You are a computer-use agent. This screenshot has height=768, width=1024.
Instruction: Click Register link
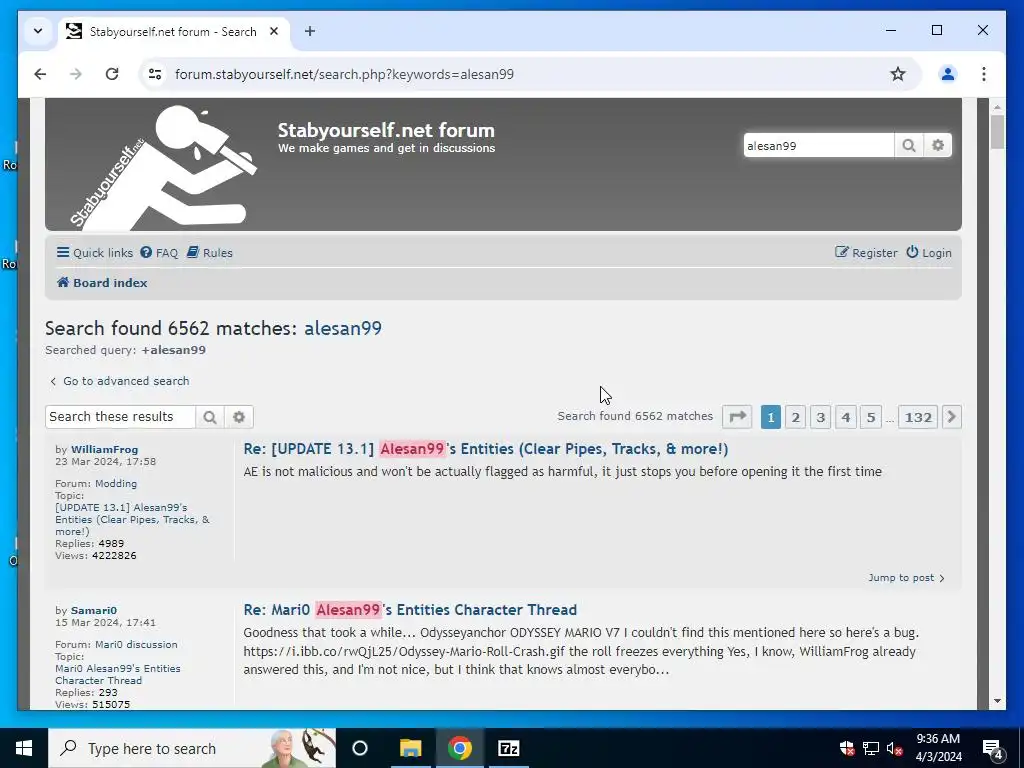(866, 253)
